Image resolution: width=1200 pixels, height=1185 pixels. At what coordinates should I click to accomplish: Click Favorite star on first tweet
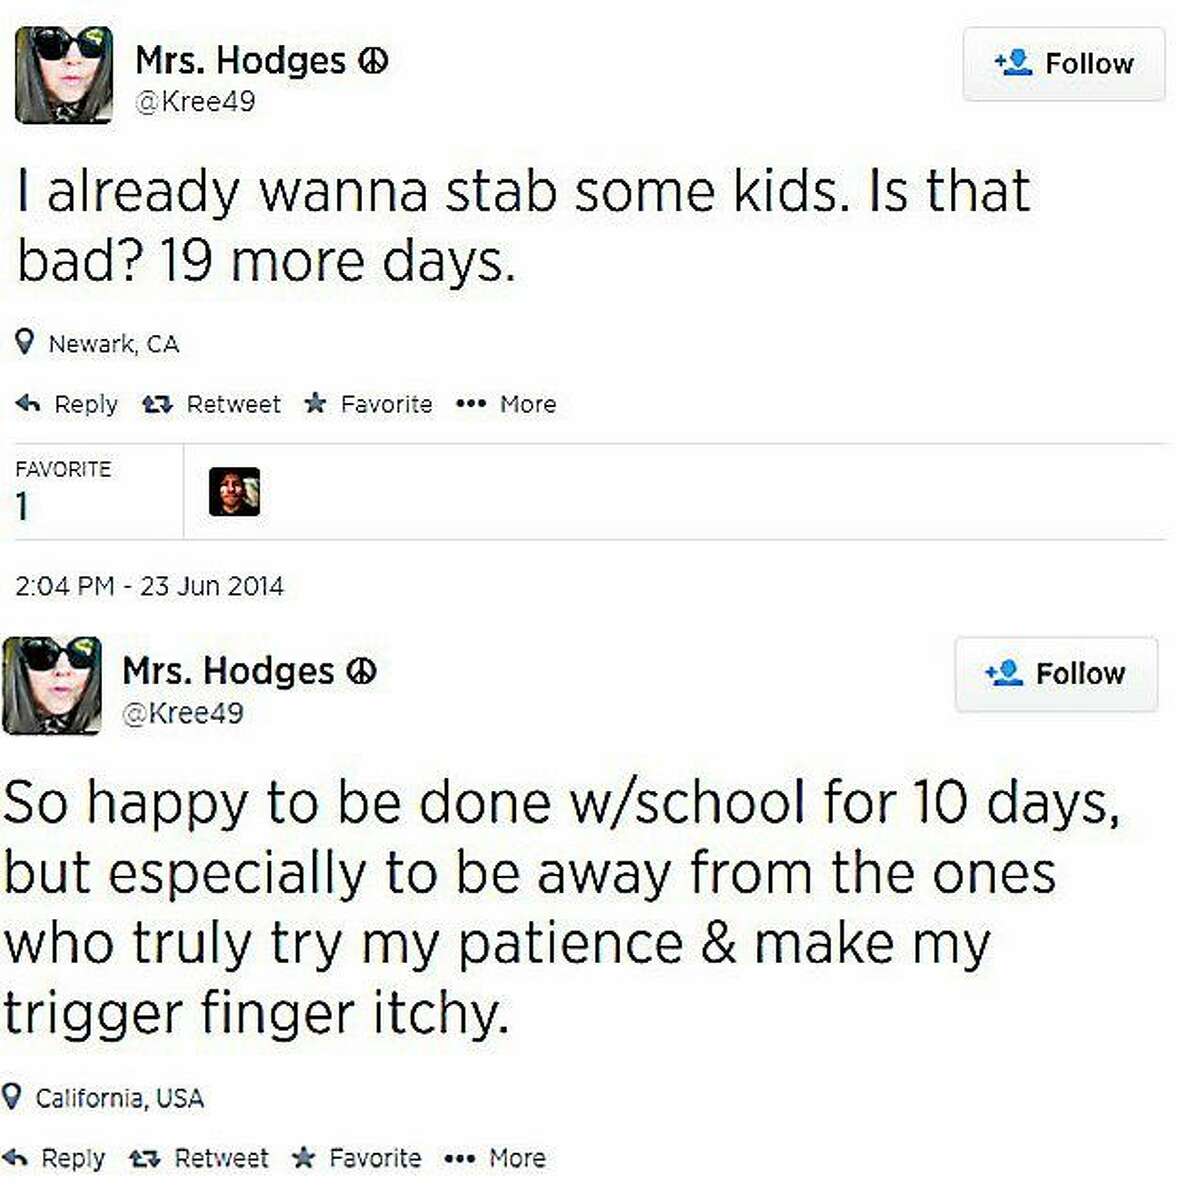point(315,403)
